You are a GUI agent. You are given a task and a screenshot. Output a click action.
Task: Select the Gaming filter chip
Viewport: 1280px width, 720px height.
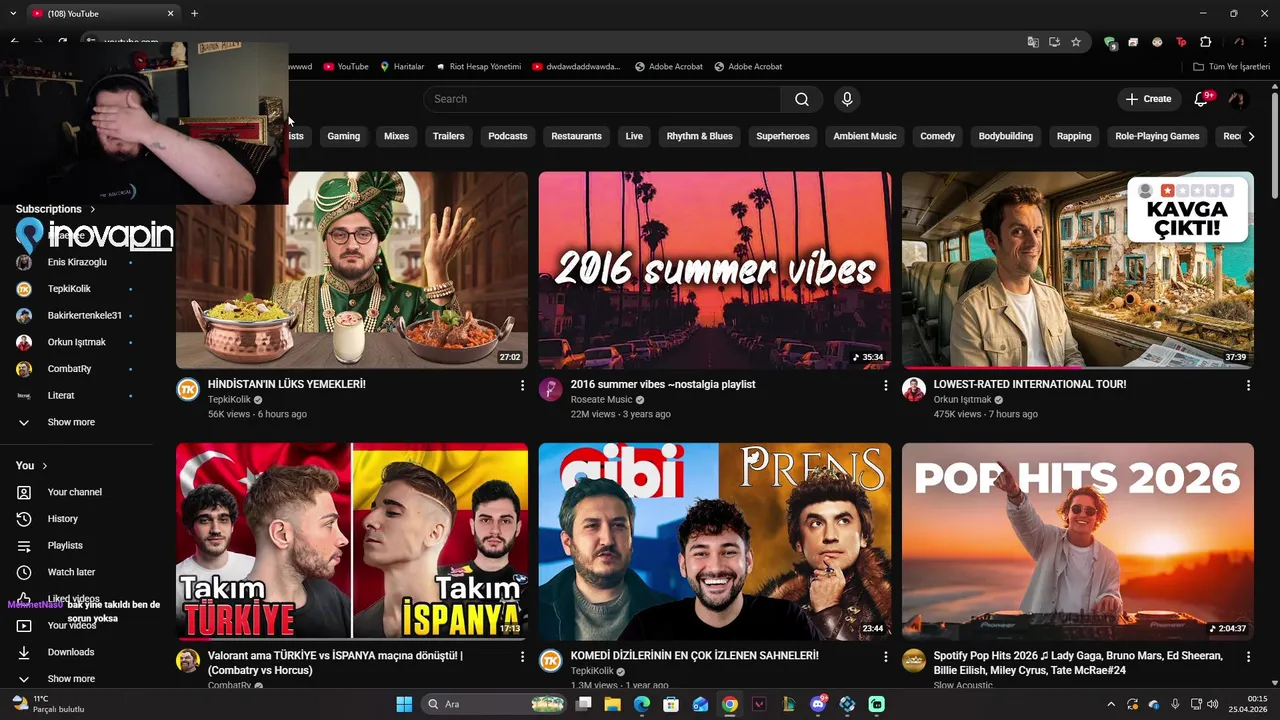click(x=344, y=136)
